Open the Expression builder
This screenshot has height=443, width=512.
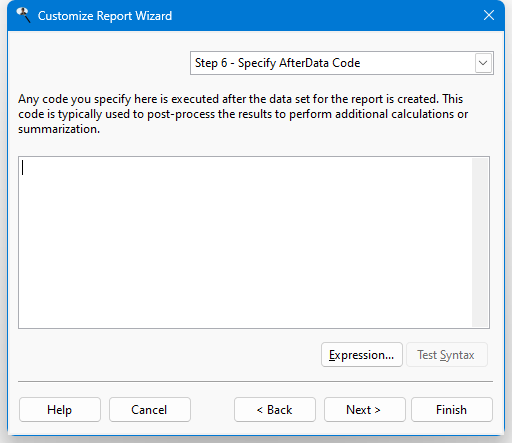click(362, 355)
